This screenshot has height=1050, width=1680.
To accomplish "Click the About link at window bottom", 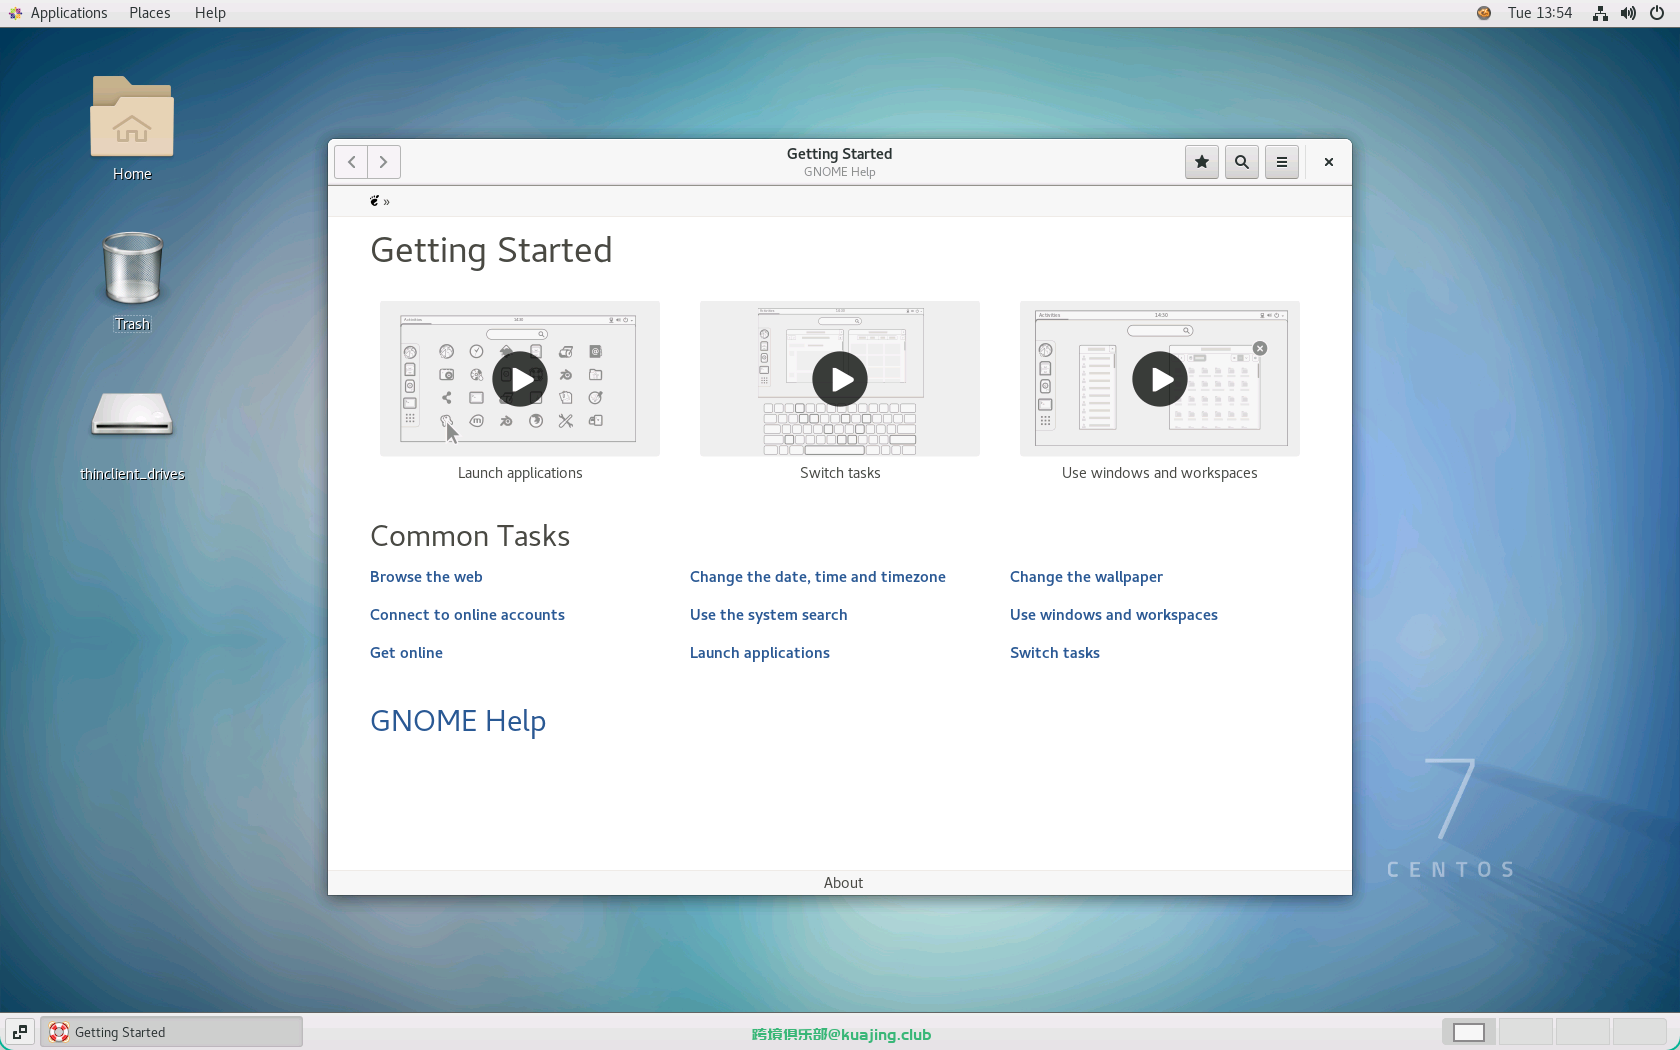I will click(843, 883).
